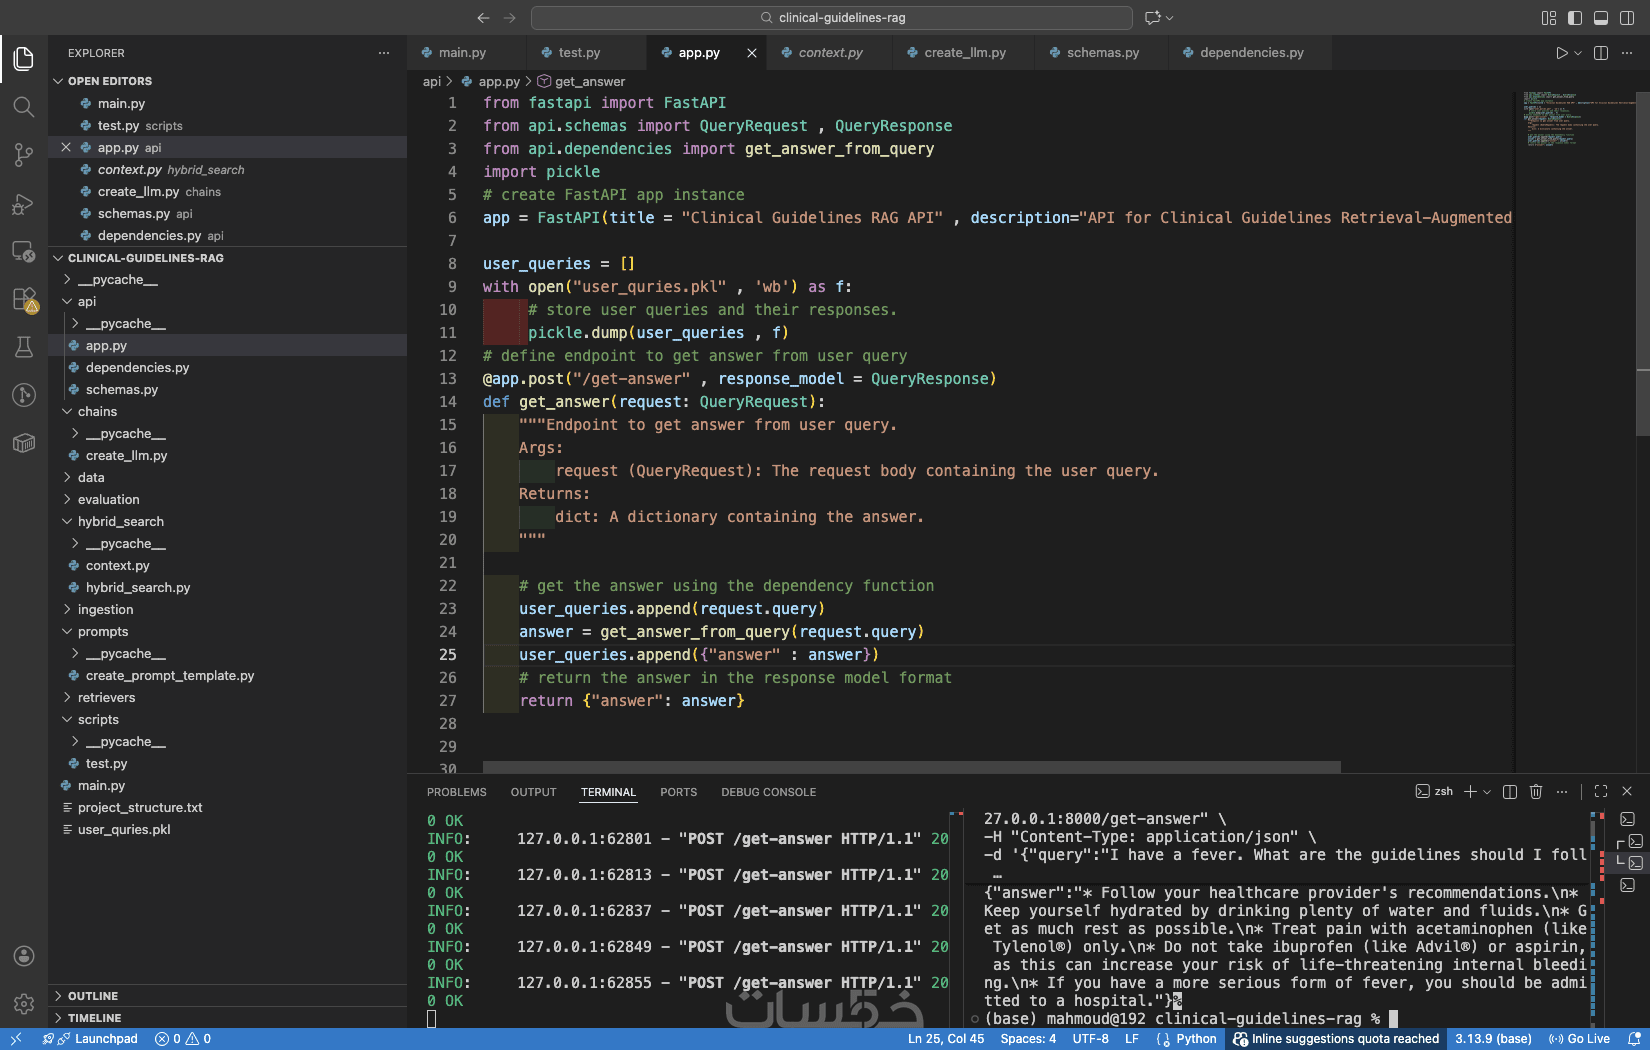Open the Manage settings gear
1650x1050 pixels.
pos(24,1003)
